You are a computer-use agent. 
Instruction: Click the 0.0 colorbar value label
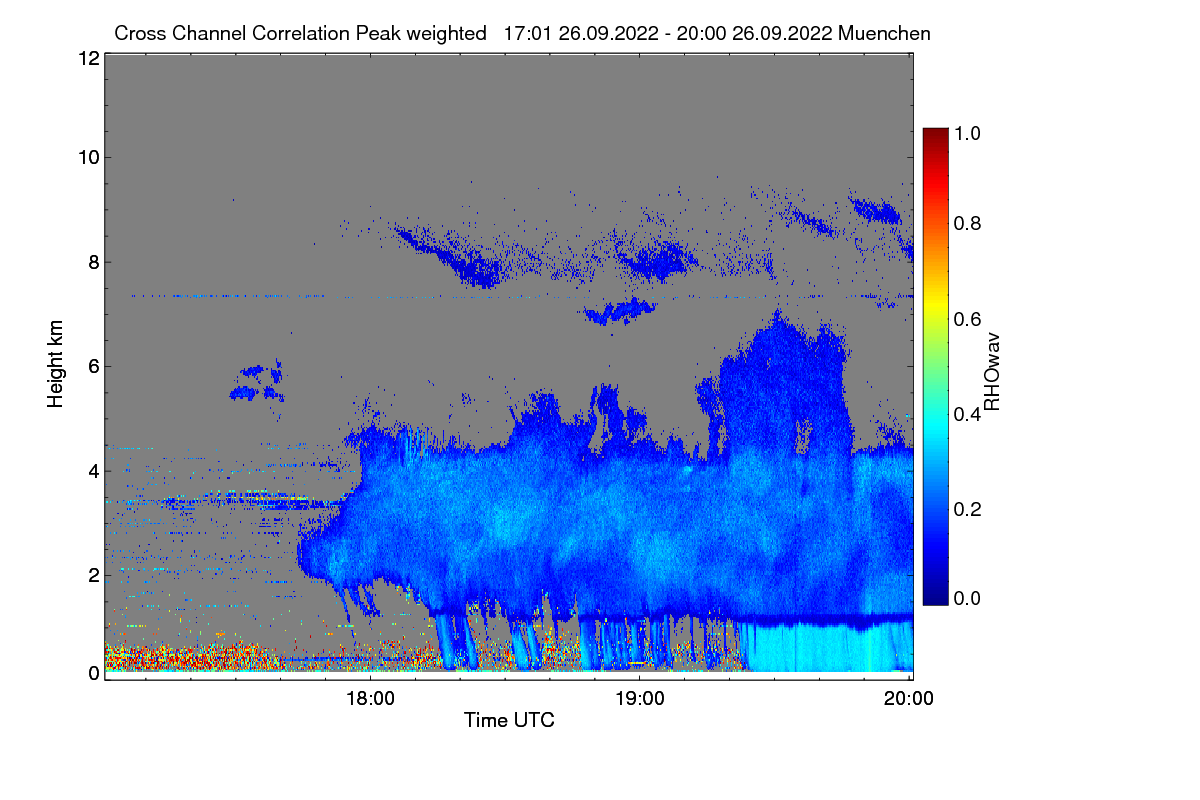tap(969, 598)
